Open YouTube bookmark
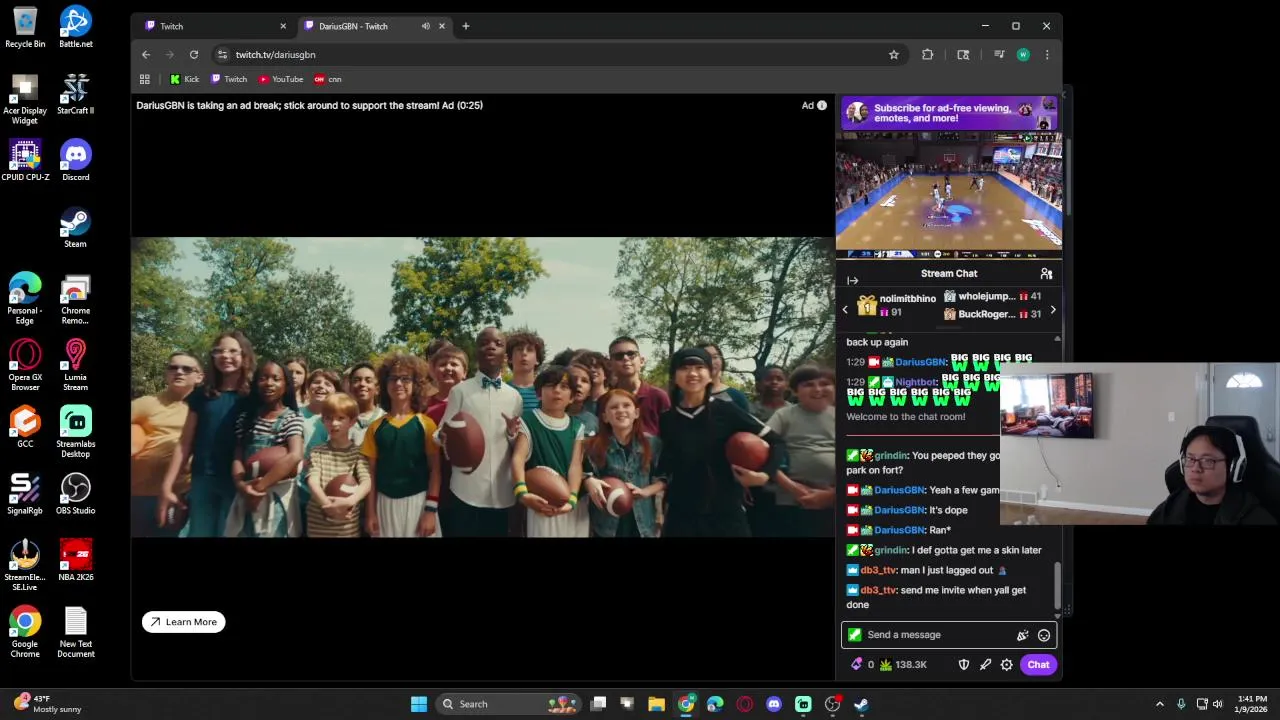Viewport: 1280px width, 720px height. point(281,79)
